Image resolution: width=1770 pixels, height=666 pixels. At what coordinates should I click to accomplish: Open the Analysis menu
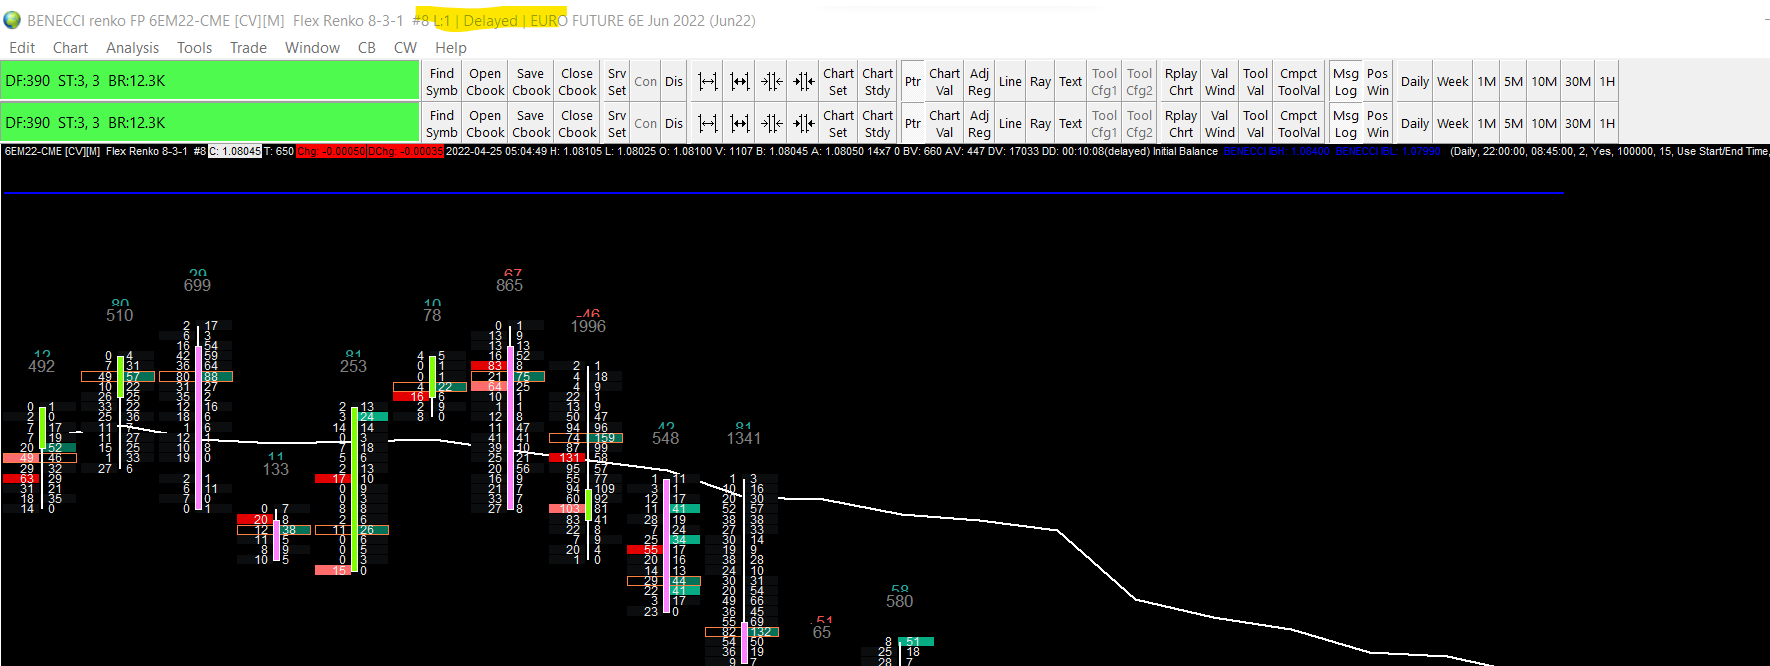click(132, 48)
